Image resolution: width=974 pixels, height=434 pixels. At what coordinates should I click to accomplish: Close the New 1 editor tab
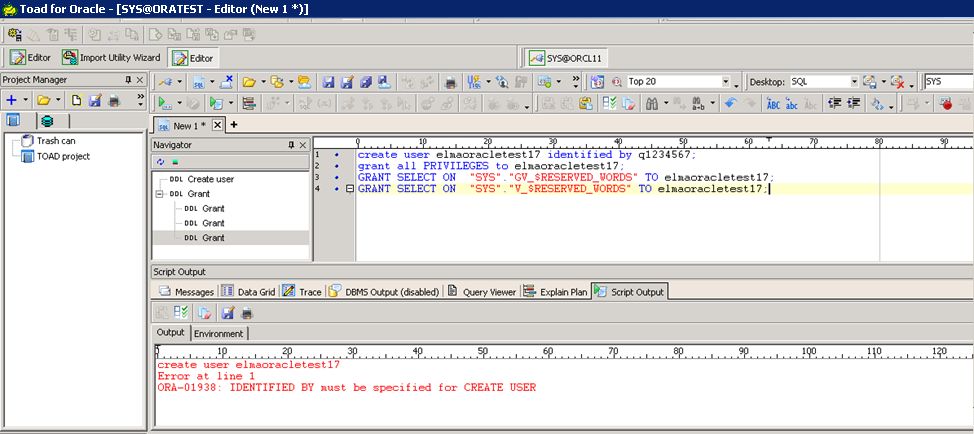[217, 125]
